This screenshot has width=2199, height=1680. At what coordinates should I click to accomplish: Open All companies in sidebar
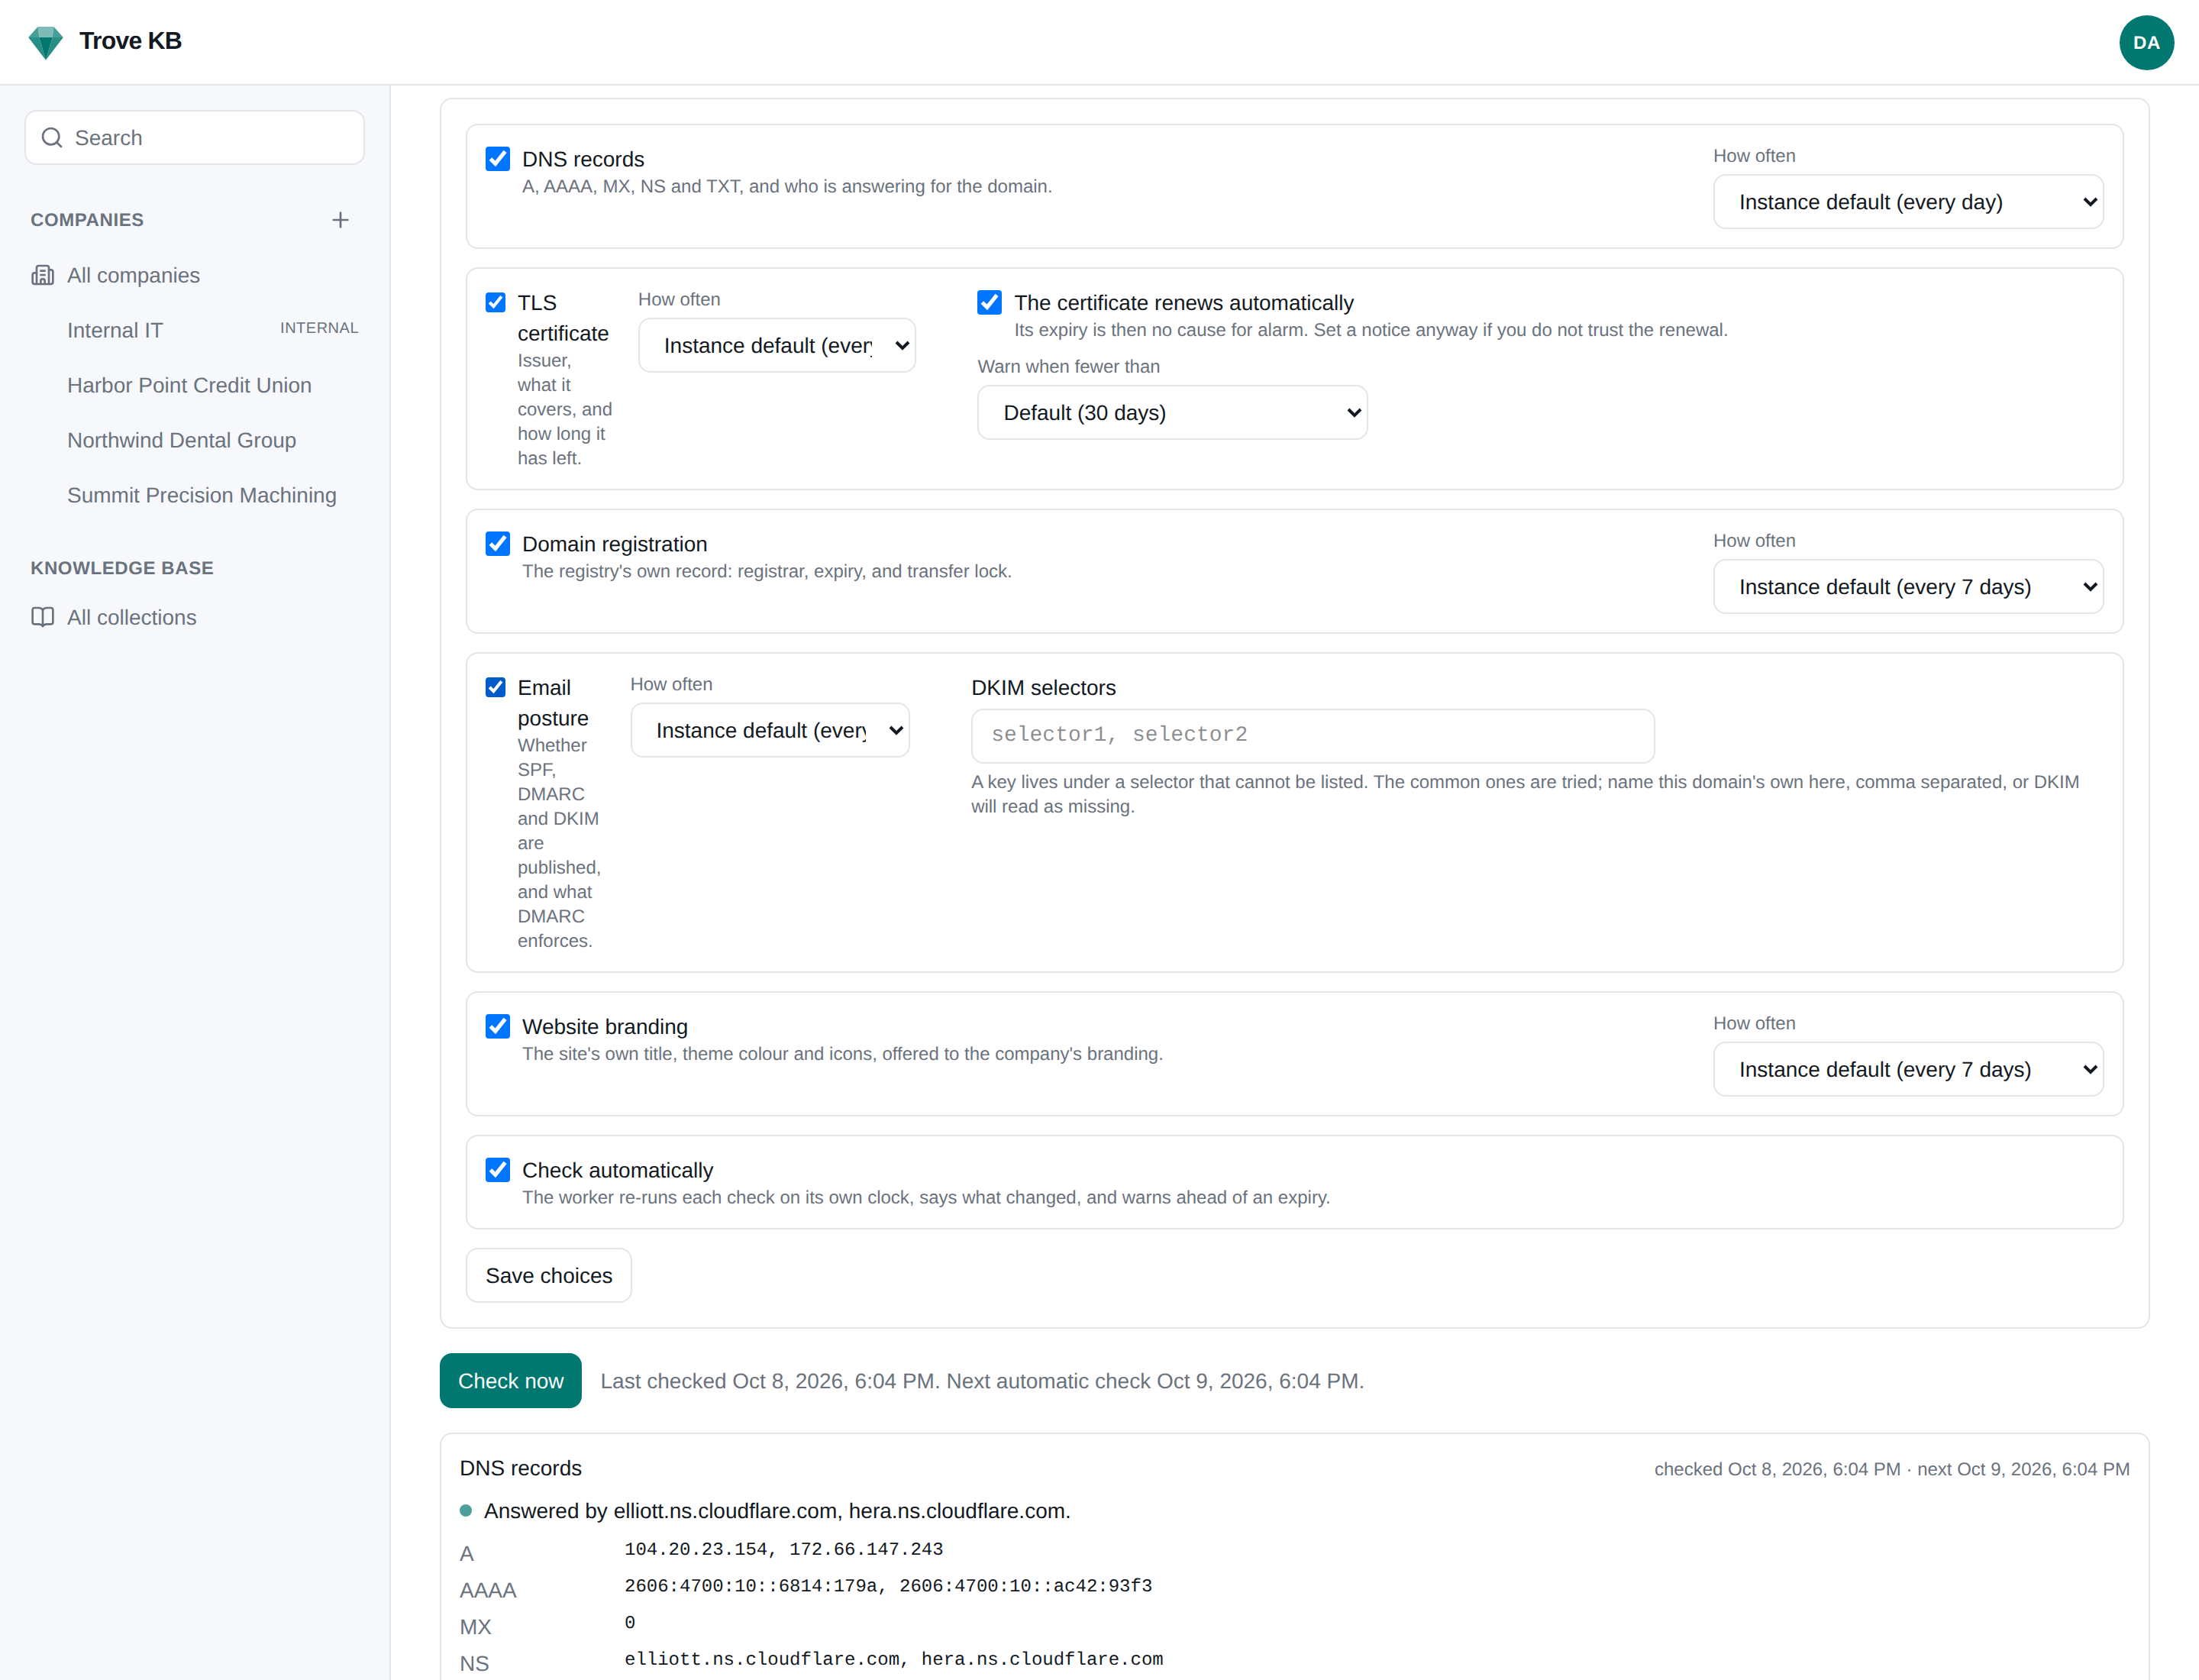point(194,275)
